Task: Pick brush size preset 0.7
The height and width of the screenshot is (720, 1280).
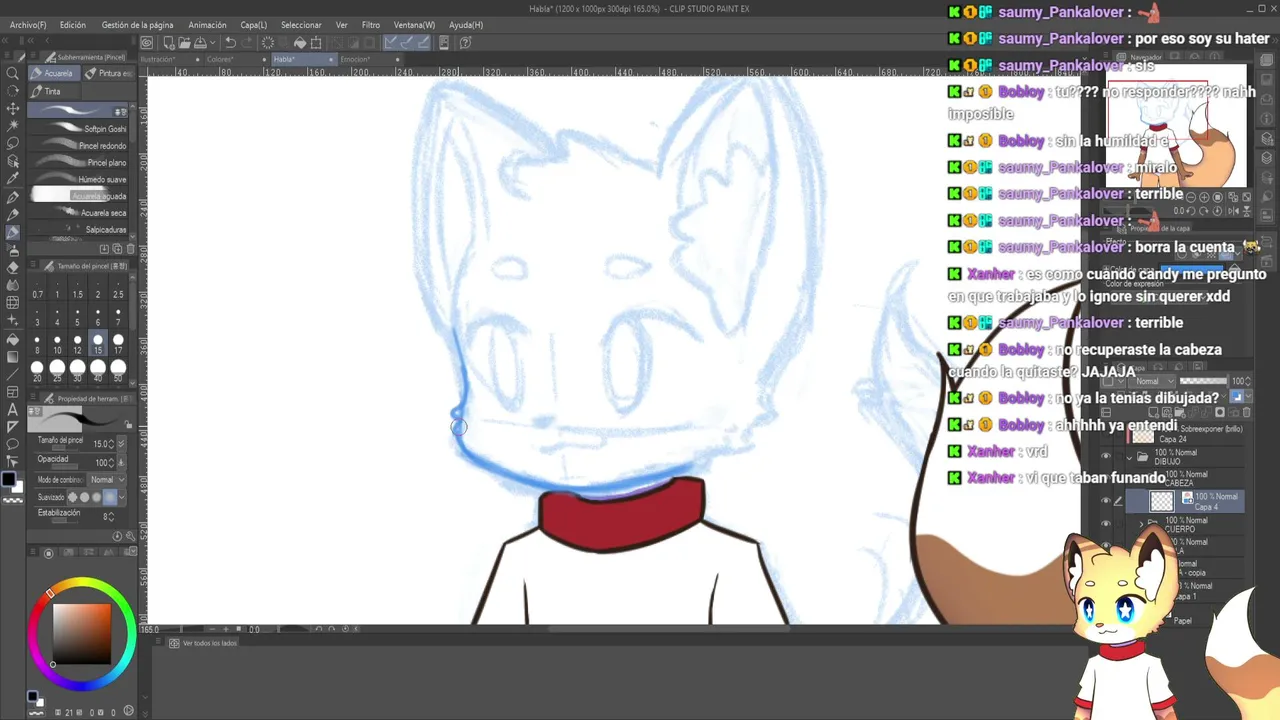Action: pos(38,289)
